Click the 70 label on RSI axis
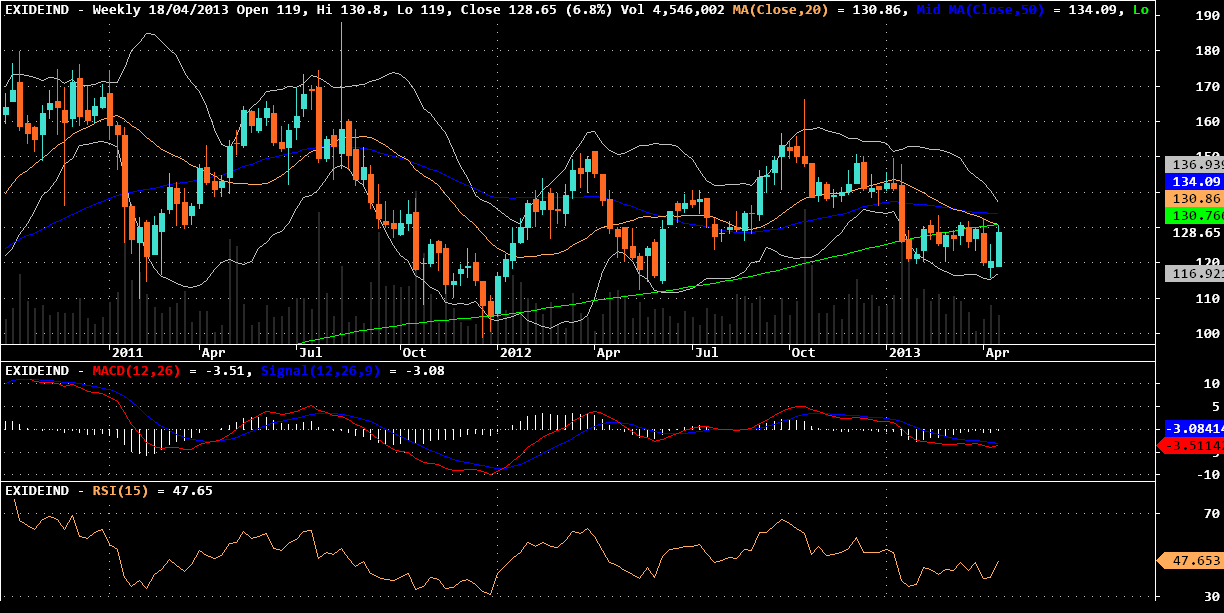The image size is (1224, 613). click(1212, 513)
